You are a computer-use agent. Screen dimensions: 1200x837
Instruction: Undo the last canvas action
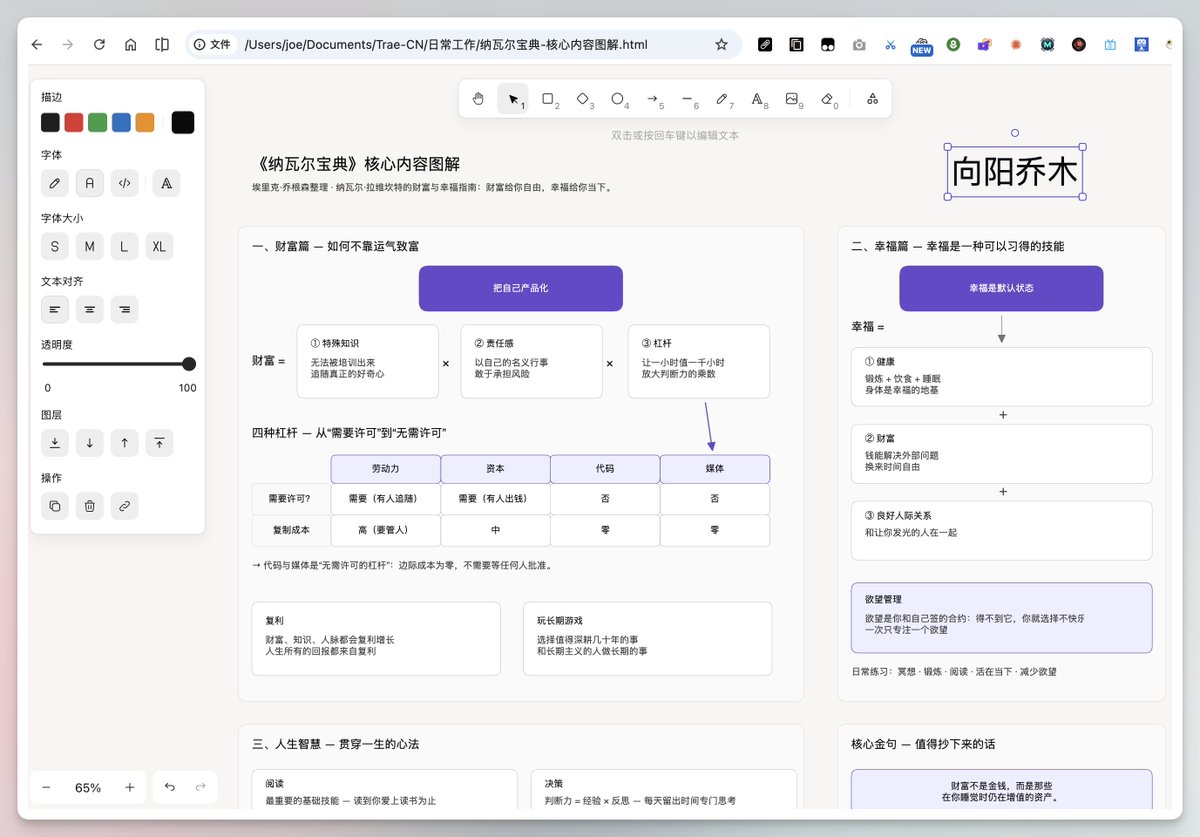(170, 788)
